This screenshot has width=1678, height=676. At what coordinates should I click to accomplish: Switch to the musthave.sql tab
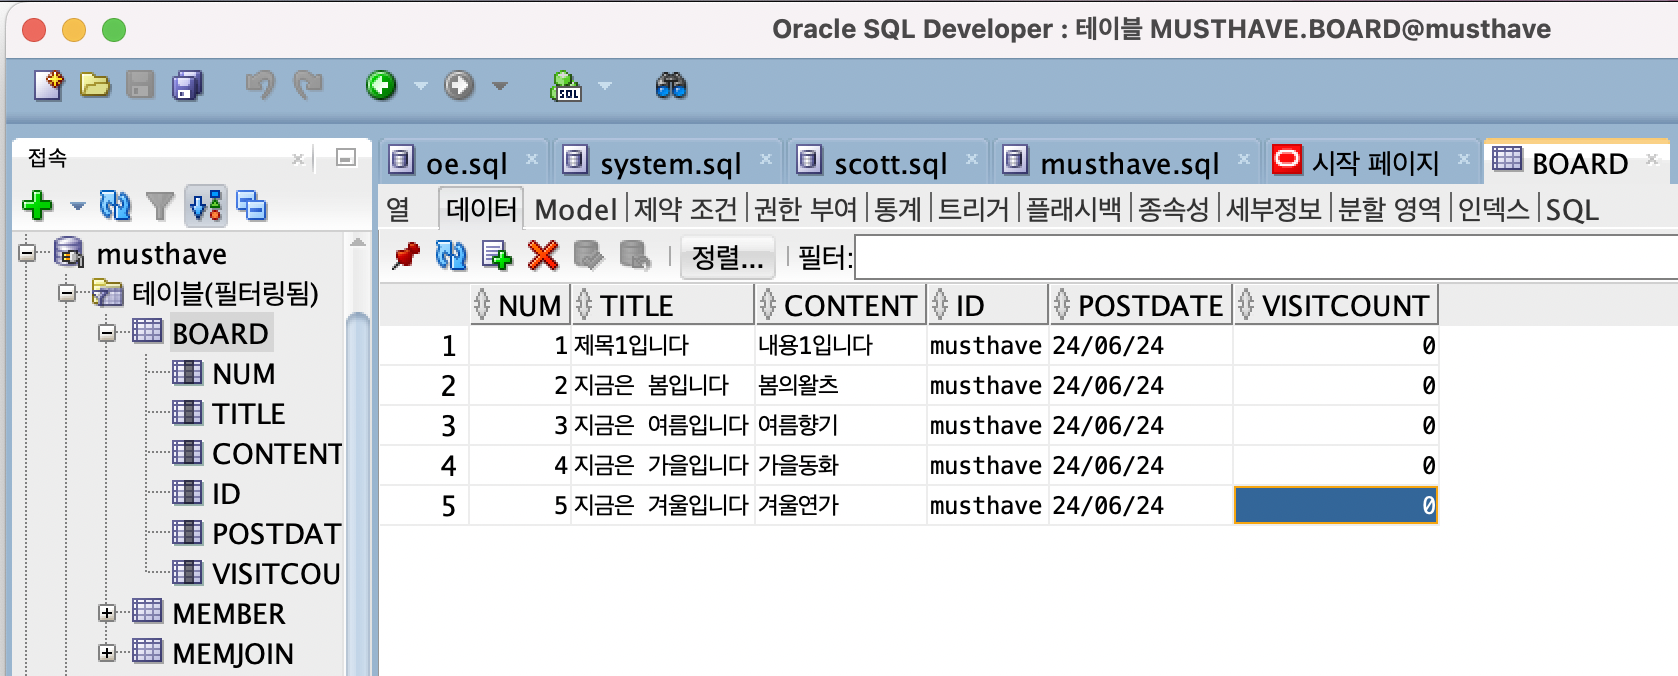click(x=1129, y=162)
